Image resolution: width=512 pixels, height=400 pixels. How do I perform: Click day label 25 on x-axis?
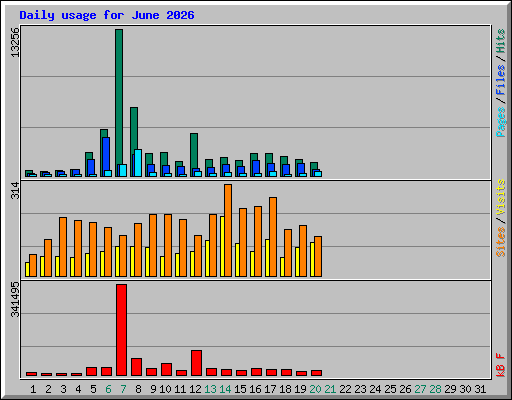(x=390, y=389)
